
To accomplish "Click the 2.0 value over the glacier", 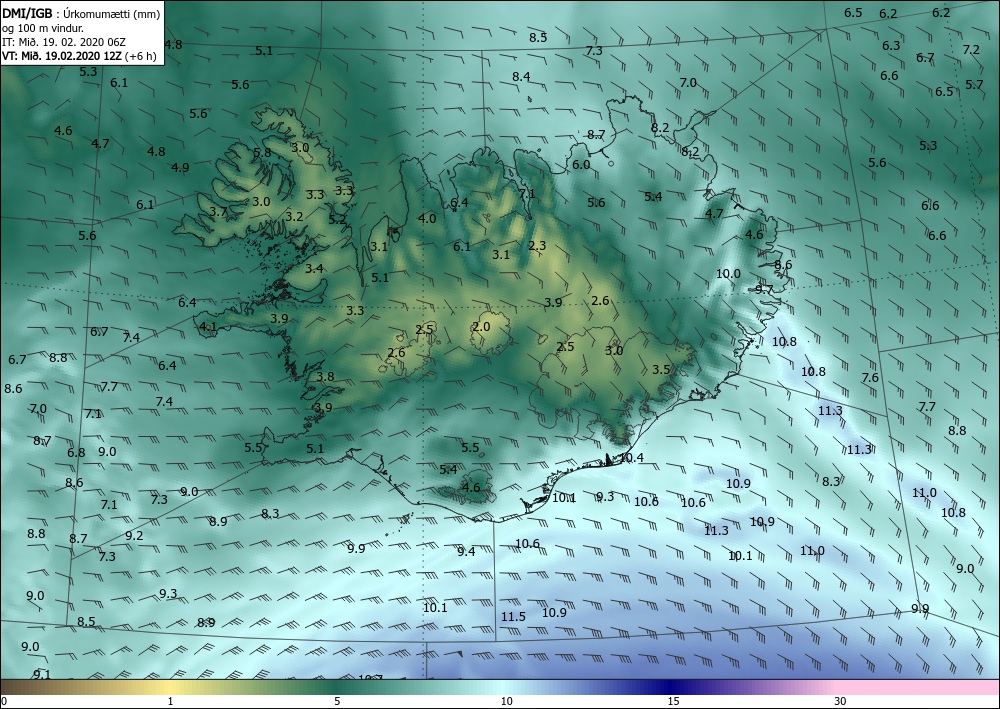I will tap(481, 326).
